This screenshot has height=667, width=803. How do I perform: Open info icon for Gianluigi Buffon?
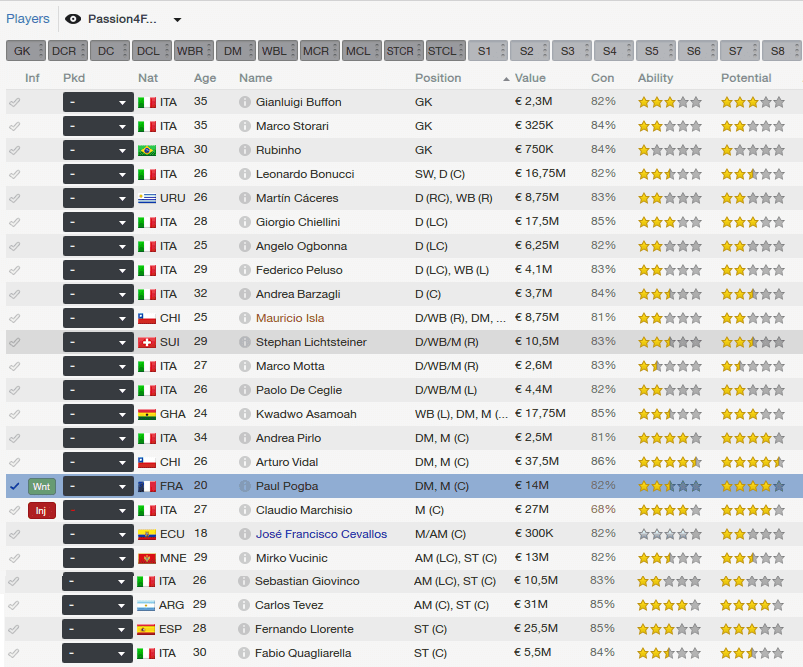tap(245, 102)
